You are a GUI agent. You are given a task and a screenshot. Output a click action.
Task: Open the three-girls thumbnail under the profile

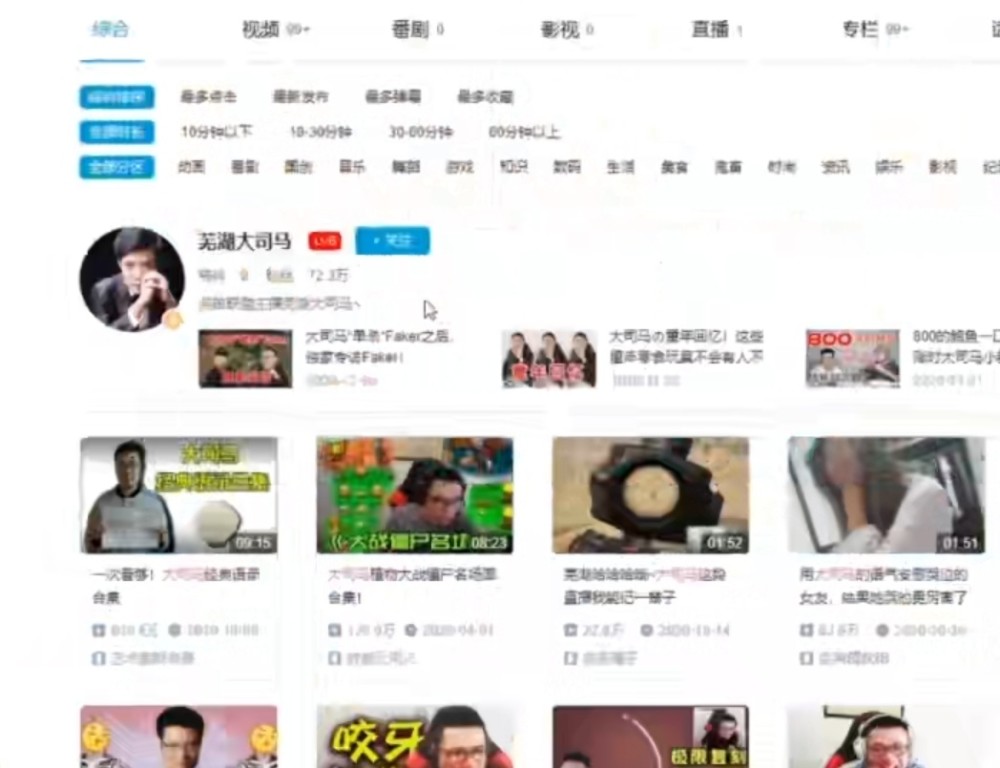549,358
